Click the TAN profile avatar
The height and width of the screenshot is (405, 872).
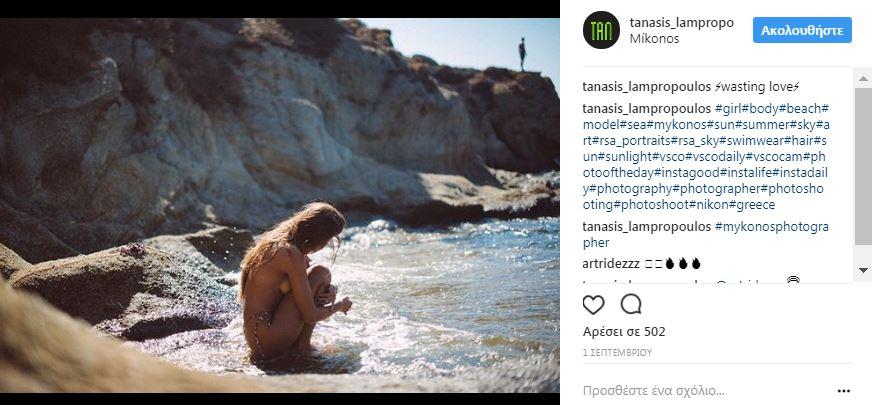point(601,31)
